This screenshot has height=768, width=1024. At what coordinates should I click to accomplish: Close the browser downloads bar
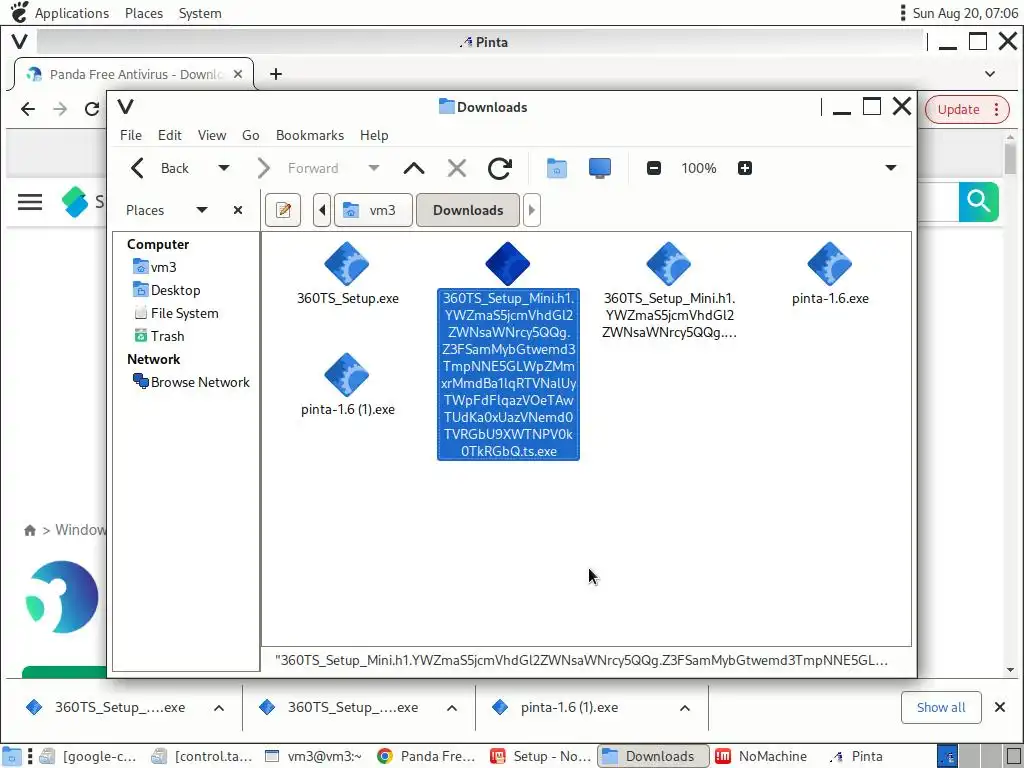point(999,707)
